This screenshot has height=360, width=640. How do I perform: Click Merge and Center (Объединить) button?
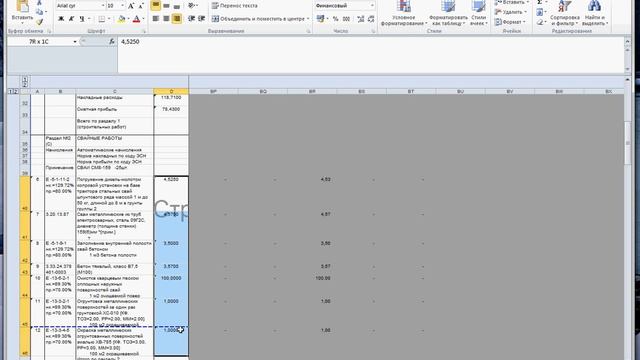[x=258, y=19]
